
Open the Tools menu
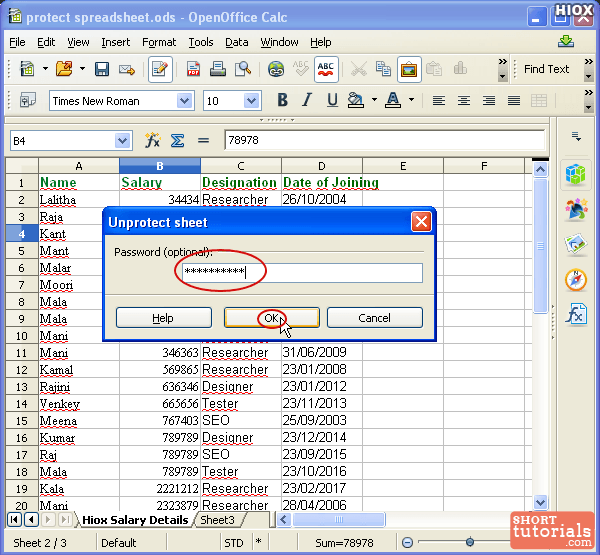pyautogui.click(x=201, y=42)
